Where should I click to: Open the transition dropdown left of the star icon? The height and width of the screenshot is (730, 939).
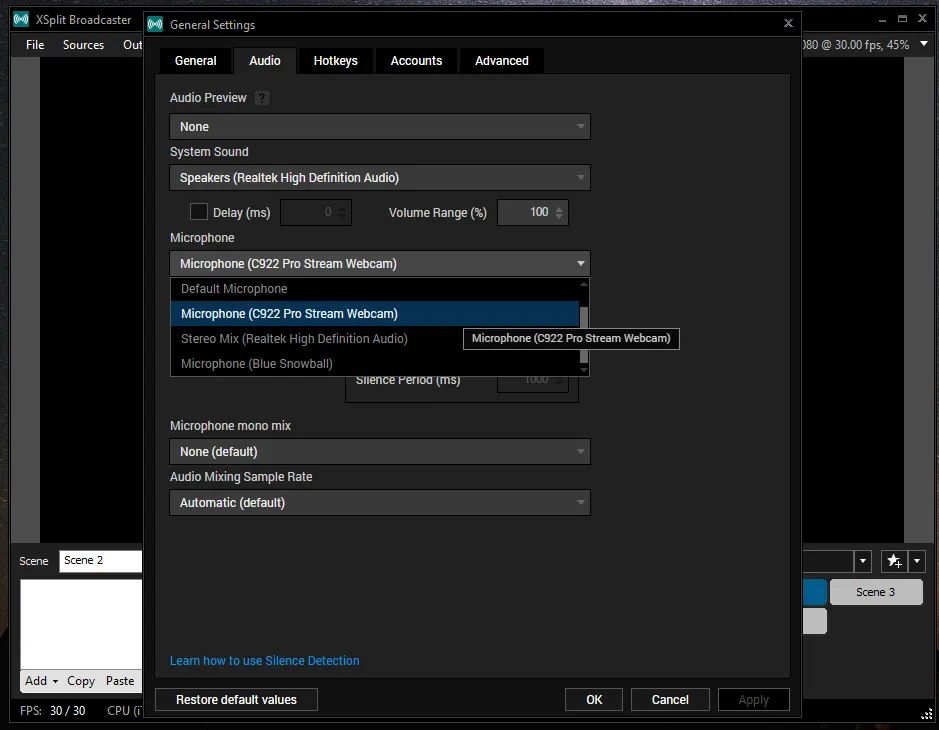tap(862, 561)
